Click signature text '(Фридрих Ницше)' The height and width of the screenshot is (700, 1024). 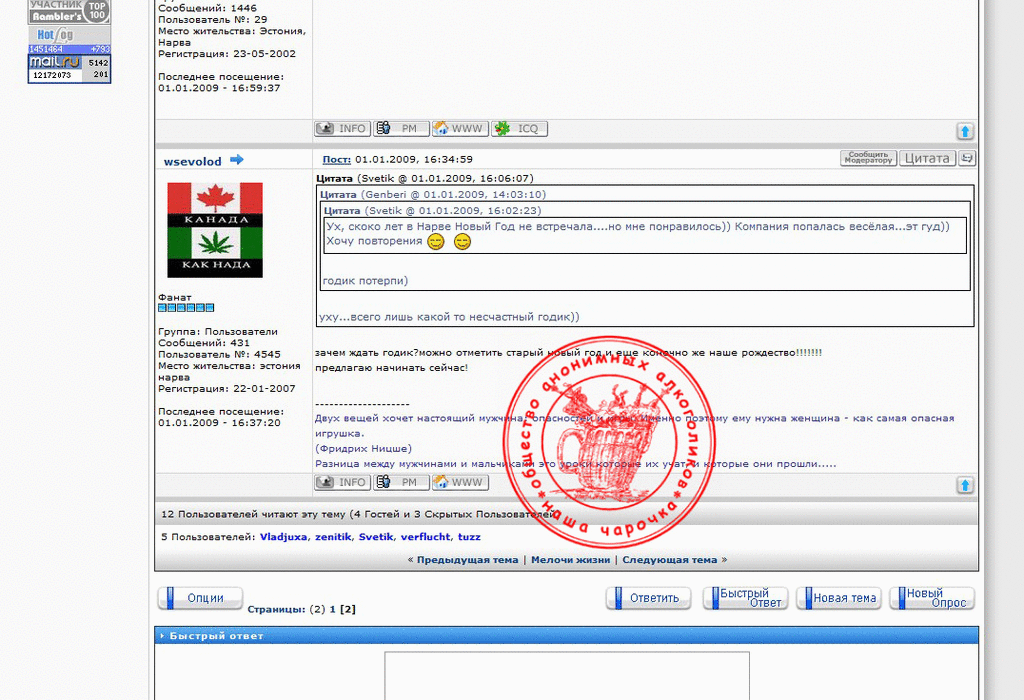363,449
